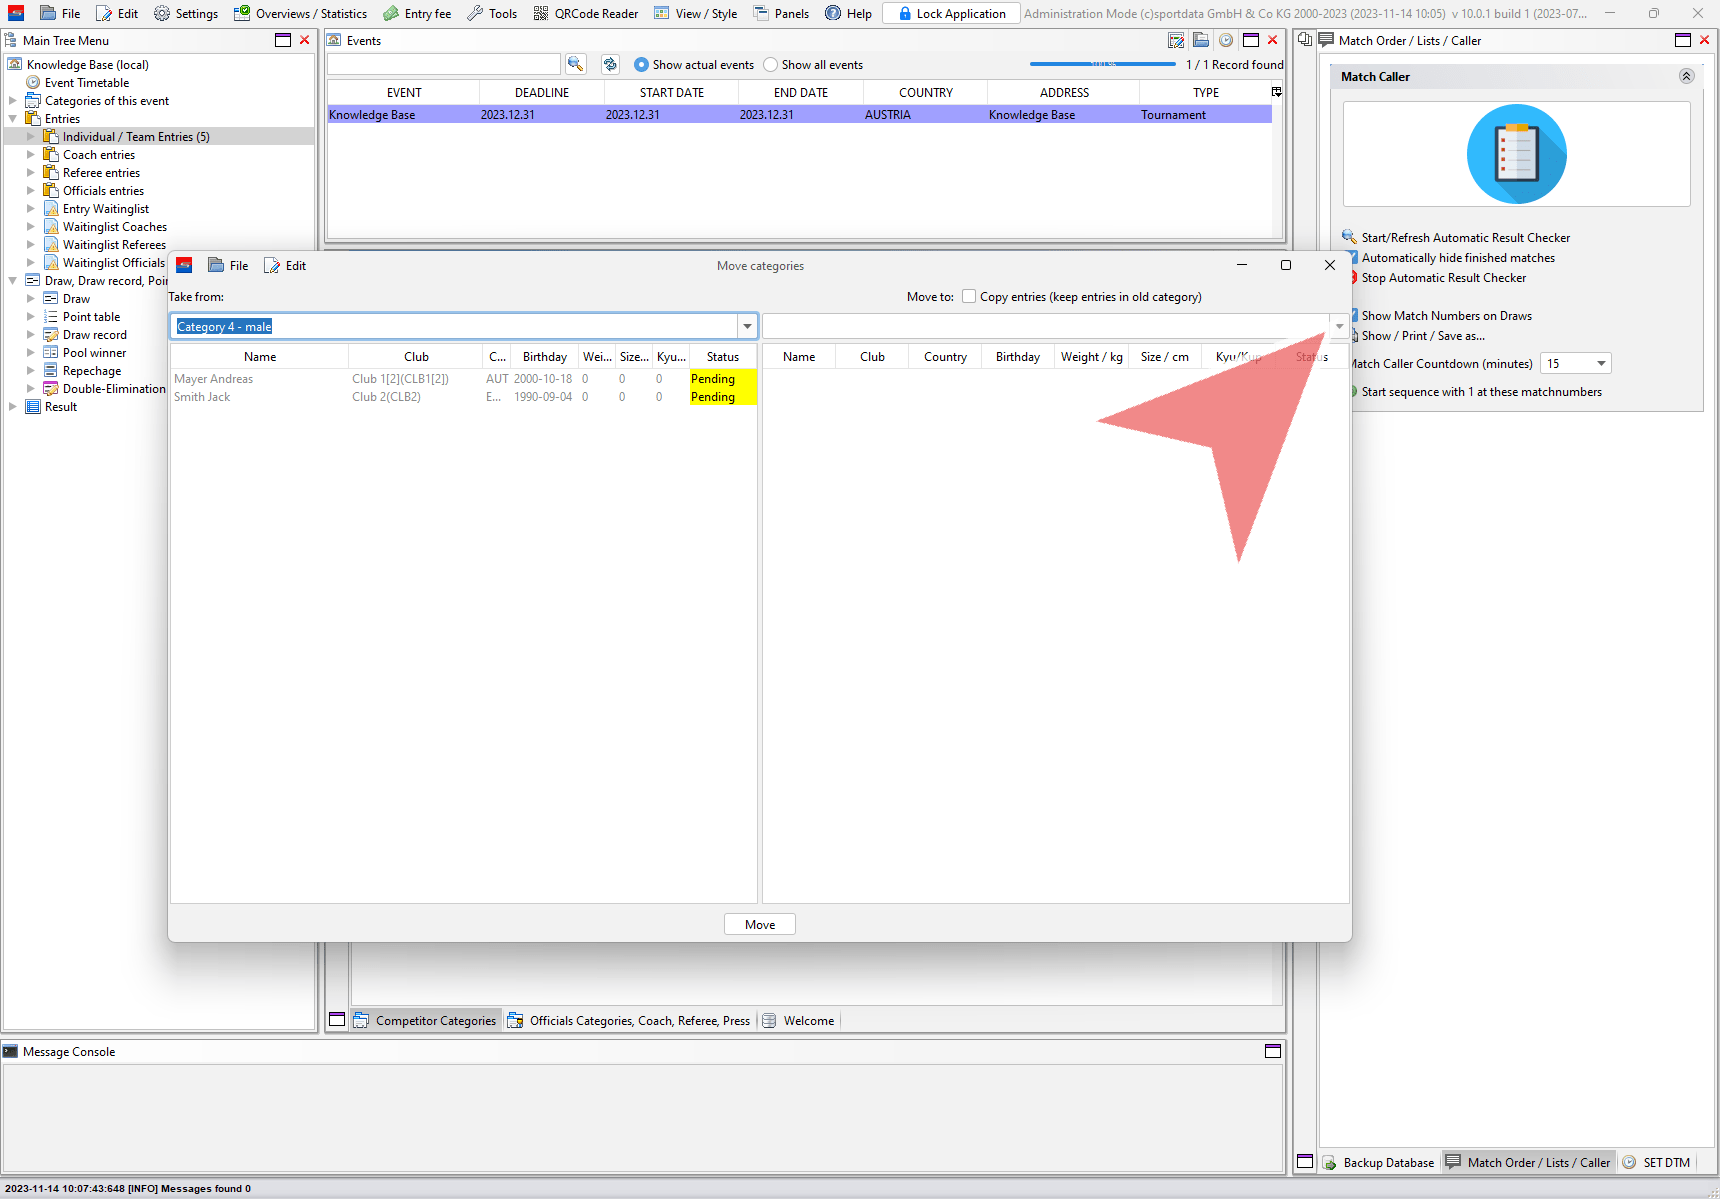Switch to the Welcome tab
The height and width of the screenshot is (1200, 1720).
(808, 1020)
